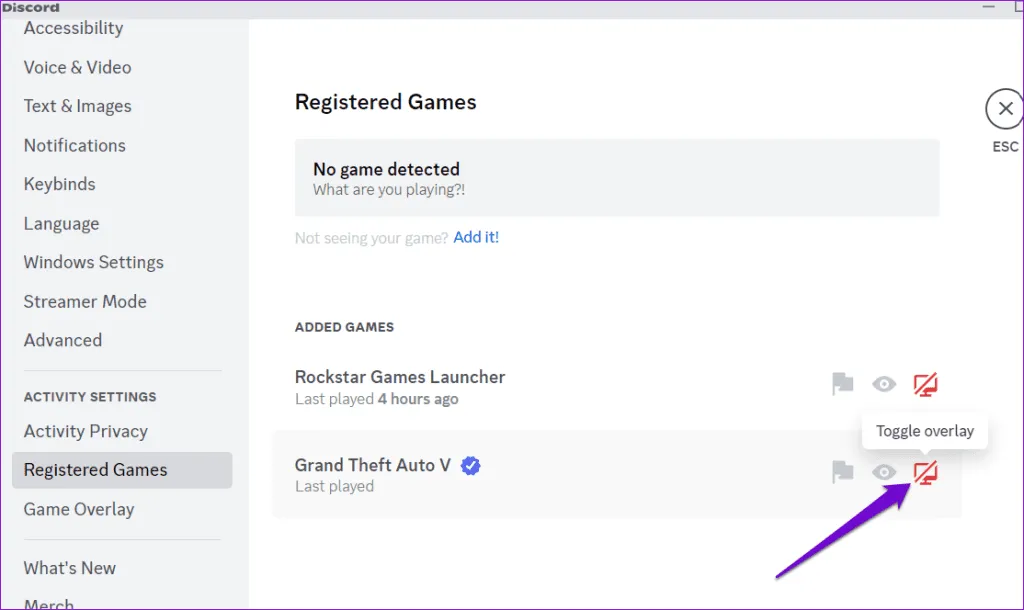The width and height of the screenshot is (1024, 610).
Task: Toggle overlay for Grand Theft Auto V
Action: point(926,472)
